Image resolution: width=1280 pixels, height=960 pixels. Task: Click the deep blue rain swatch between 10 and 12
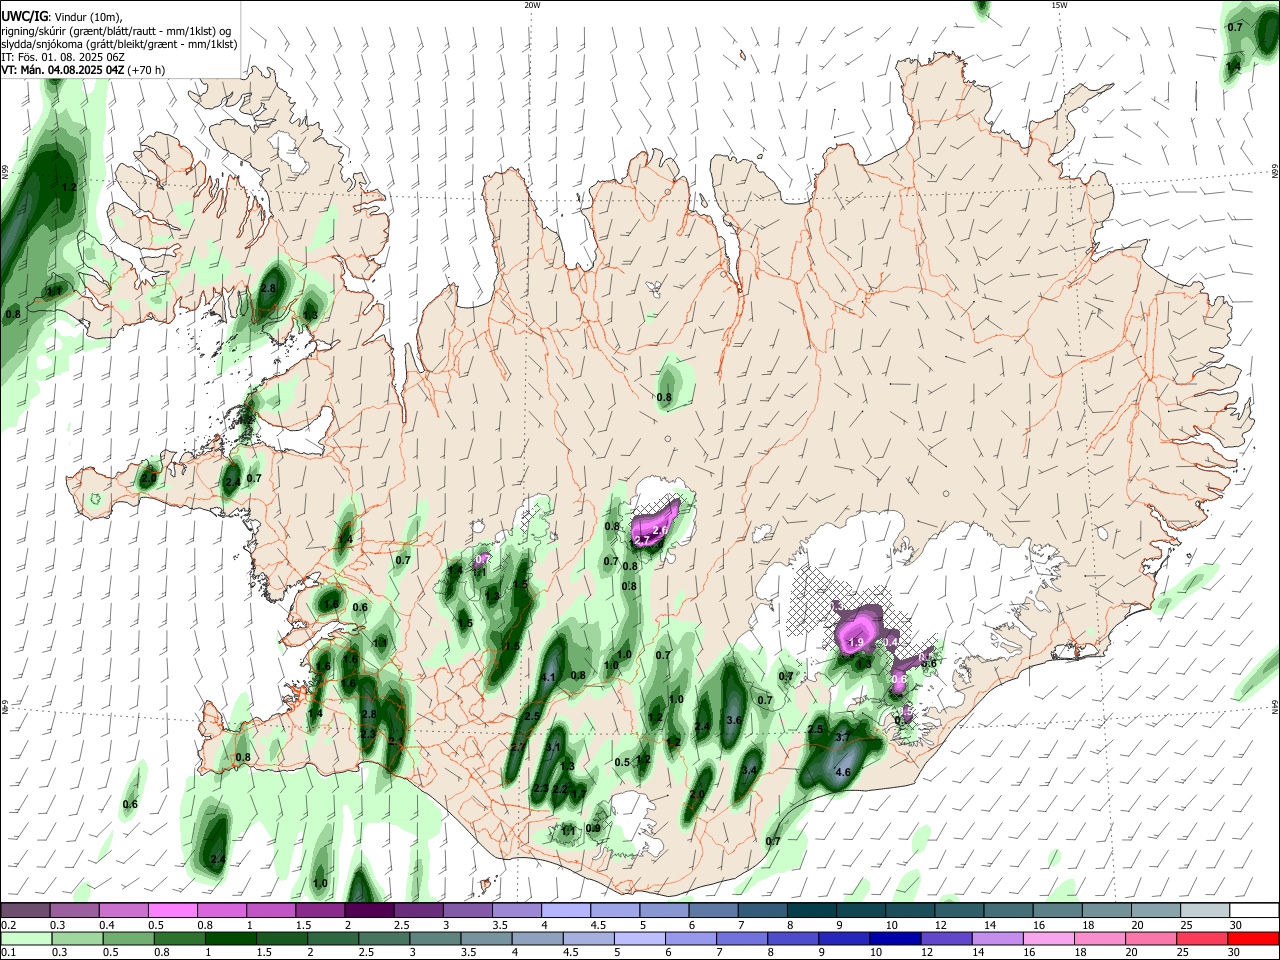[894, 938]
